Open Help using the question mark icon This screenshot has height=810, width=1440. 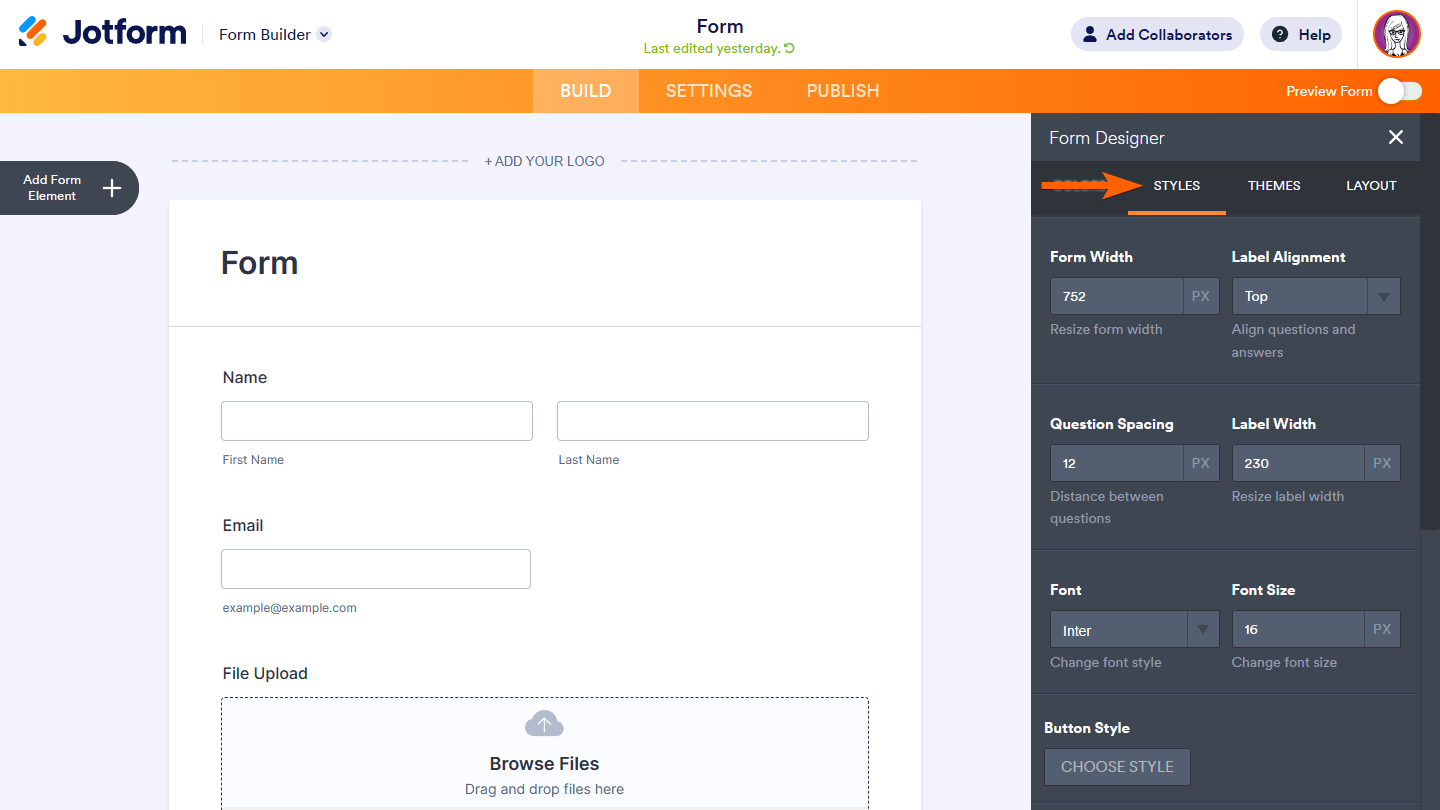(1278, 34)
